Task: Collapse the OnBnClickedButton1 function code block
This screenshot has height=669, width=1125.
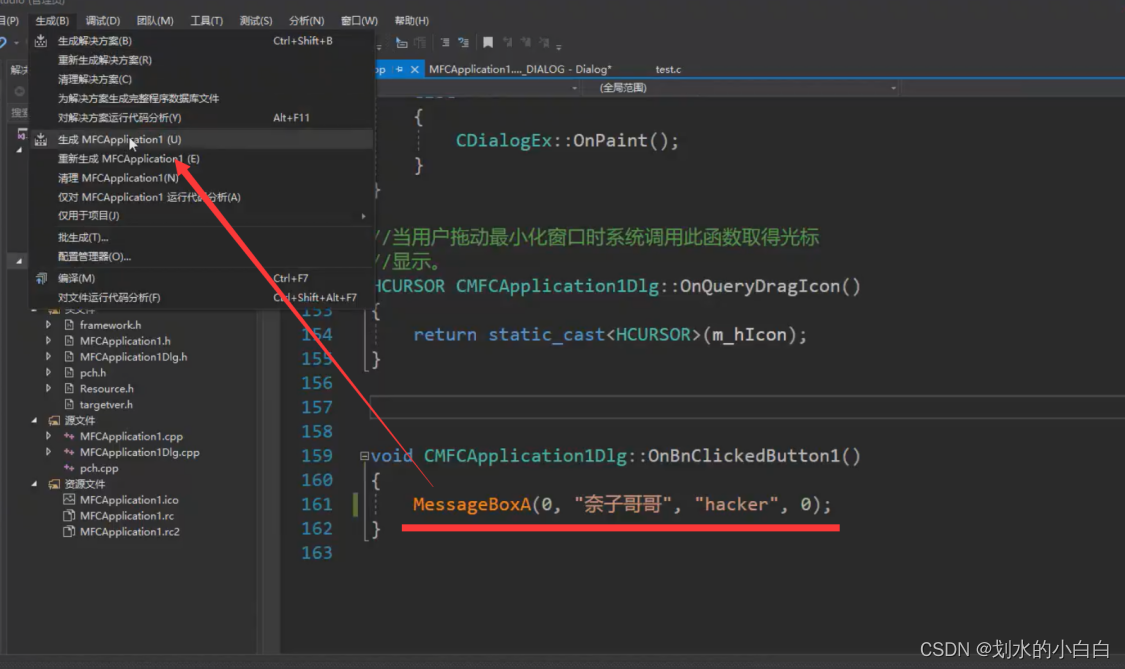Action: click(x=364, y=456)
